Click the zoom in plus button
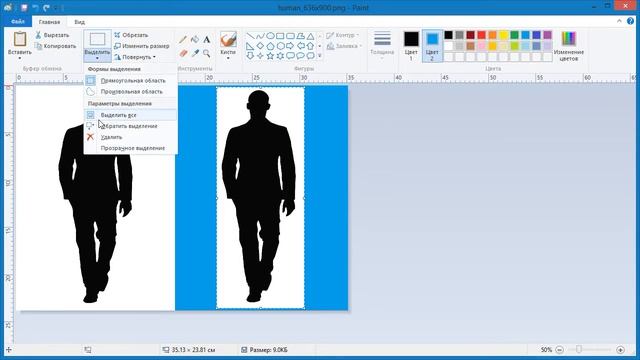 click(620, 350)
